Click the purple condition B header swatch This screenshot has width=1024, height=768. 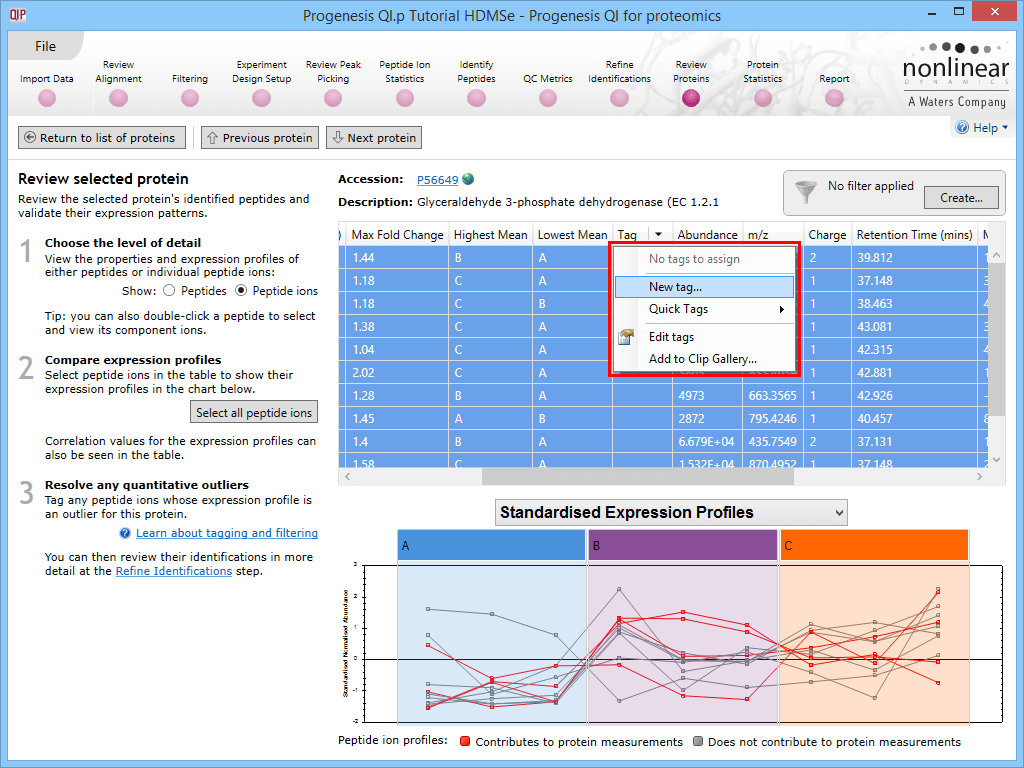(x=682, y=545)
